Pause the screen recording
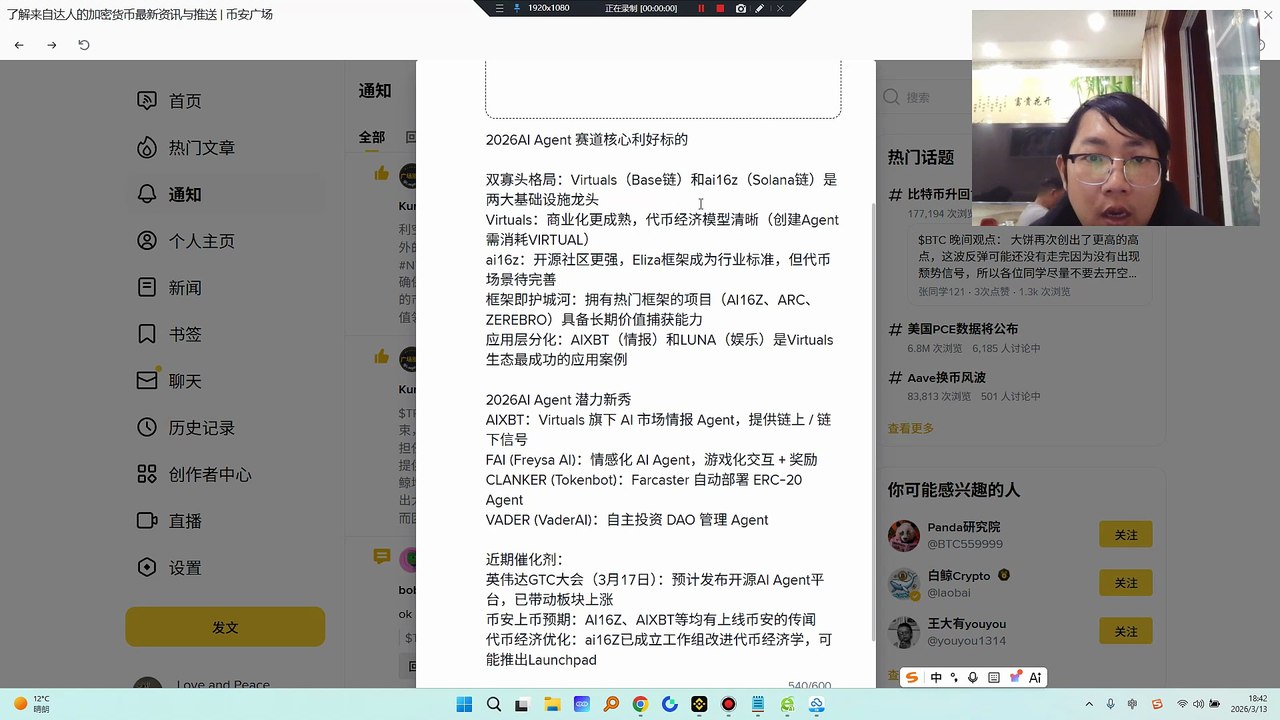This screenshot has width=1280, height=720. (x=701, y=8)
